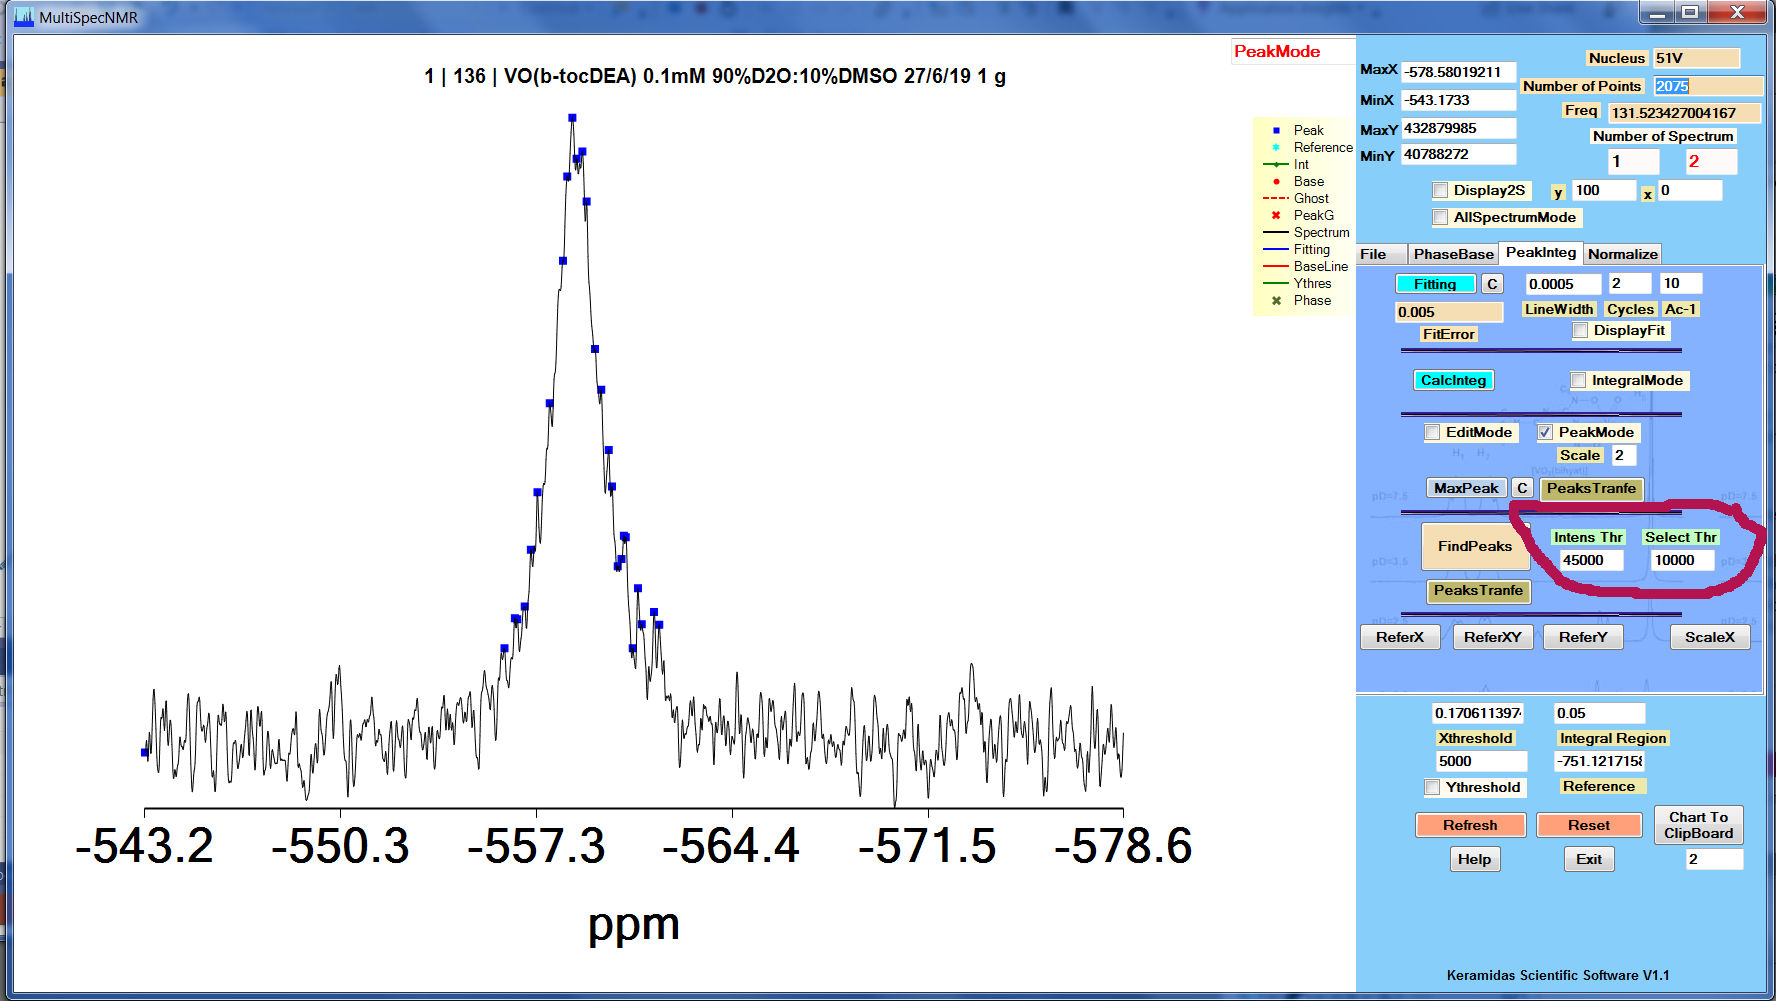This screenshot has height=1001, width=1776.
Task: Click the blue Peak marker in legend
Action: 1276,130
